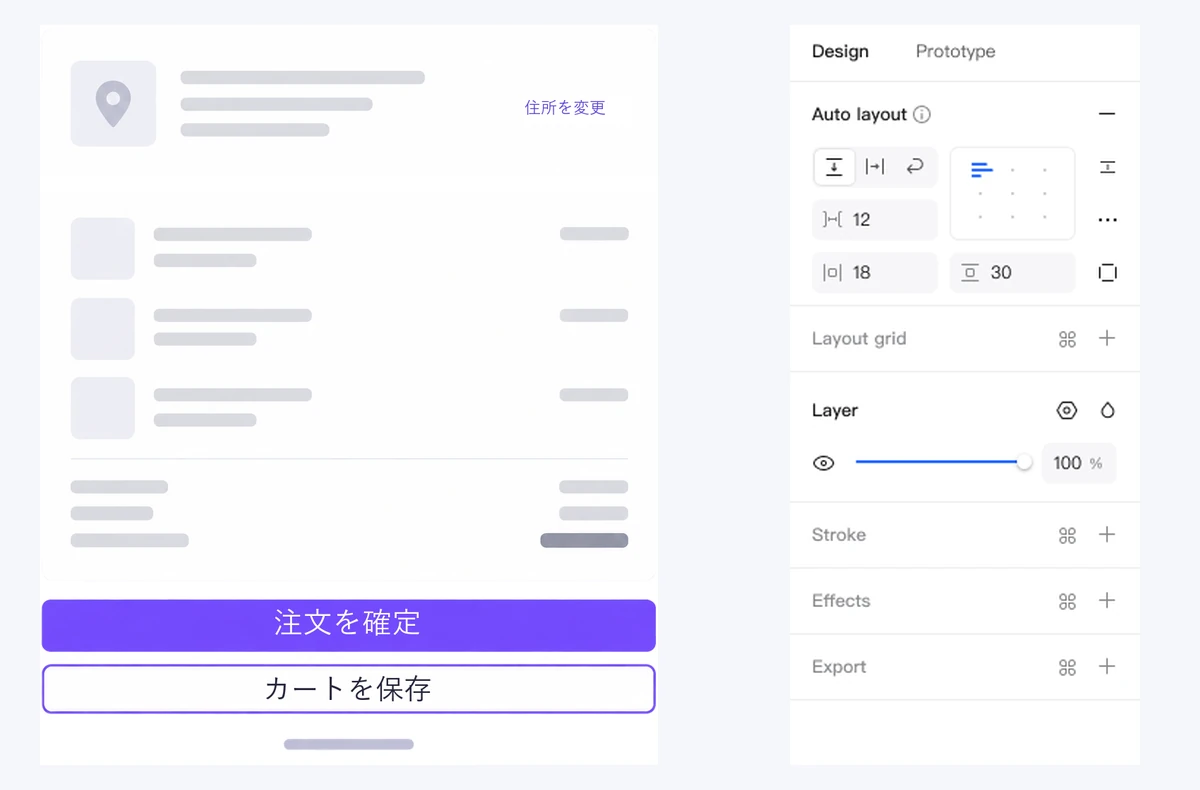Image resolution: width=1200 pixels, height=790 pixels.
Task: Open the Prototype tab
Action: 955,51
